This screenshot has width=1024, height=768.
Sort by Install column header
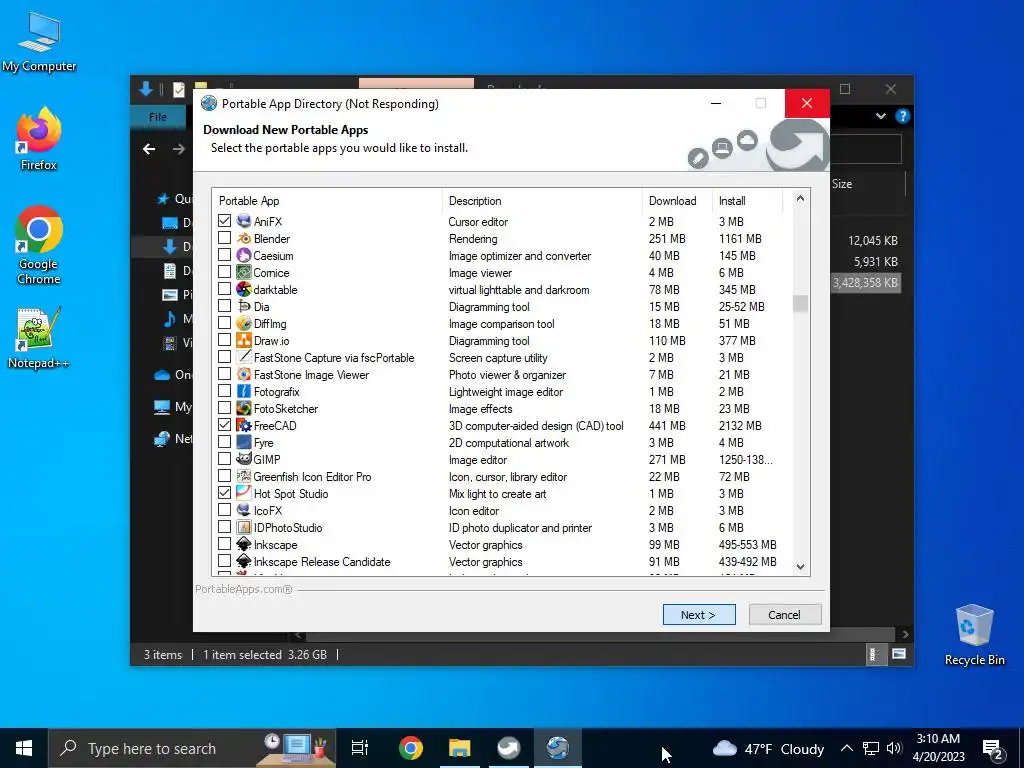[747, 200]
